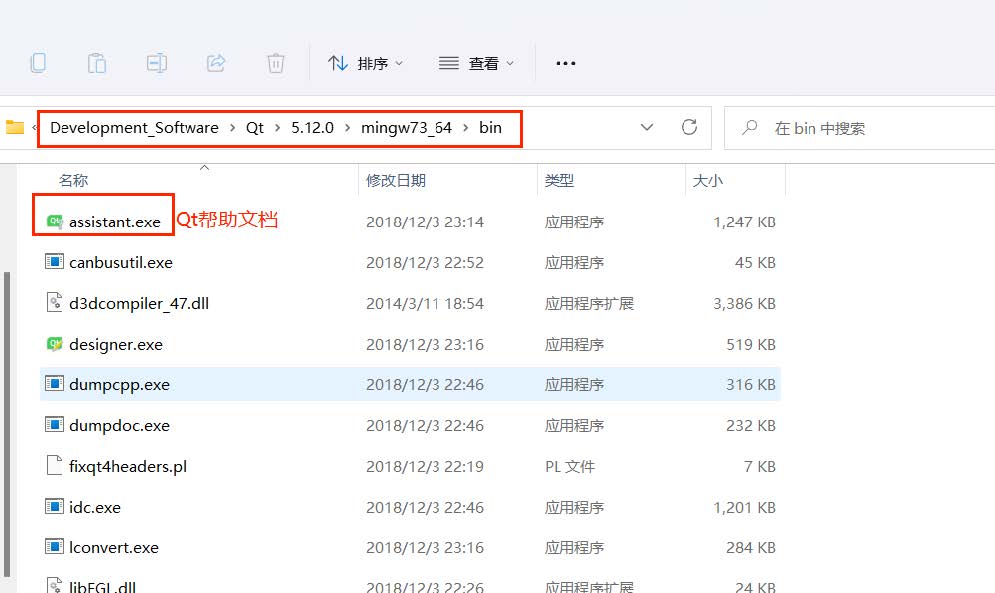The width and height of the screenshot is (995, 593).
Task: Open the three-dots more options menu
Action: tap(565, 63)
